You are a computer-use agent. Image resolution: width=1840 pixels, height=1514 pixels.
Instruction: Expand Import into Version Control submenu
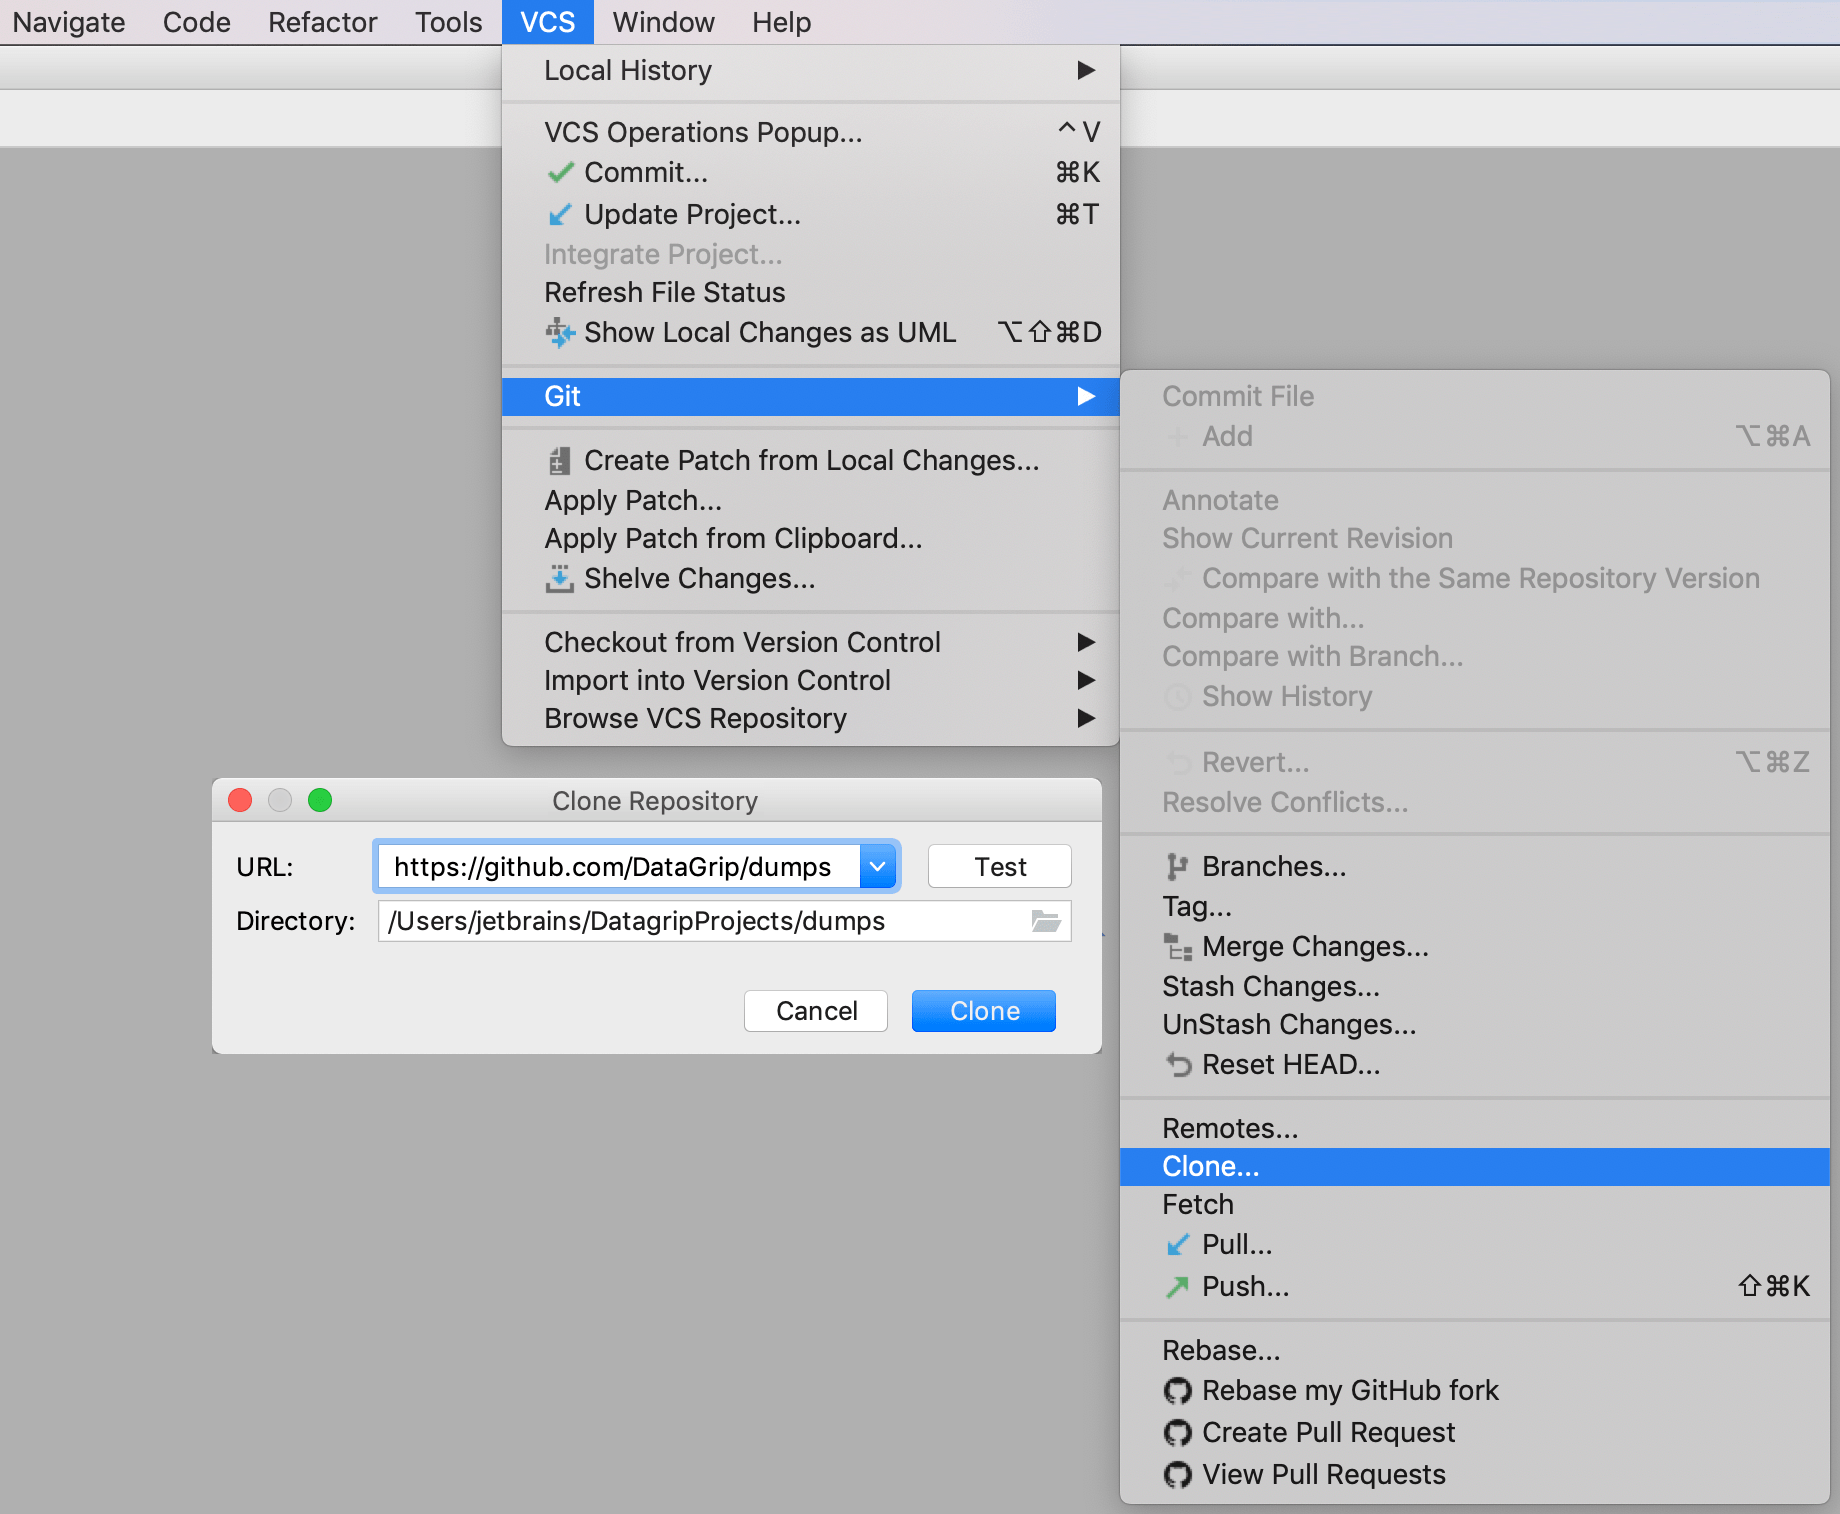tap(811, 680)
